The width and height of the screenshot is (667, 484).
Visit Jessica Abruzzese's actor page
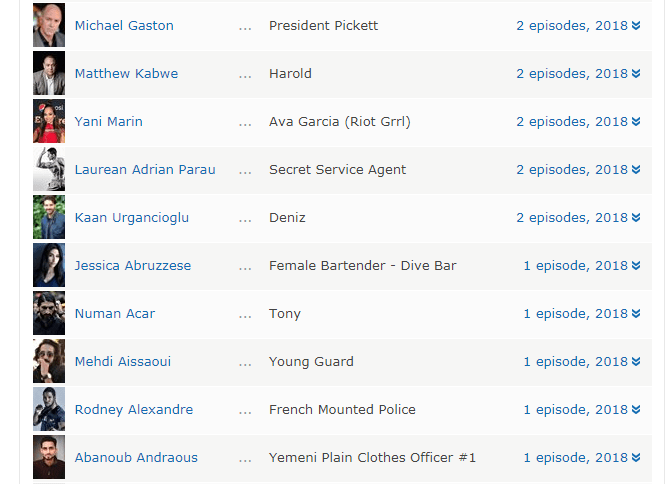133,266
